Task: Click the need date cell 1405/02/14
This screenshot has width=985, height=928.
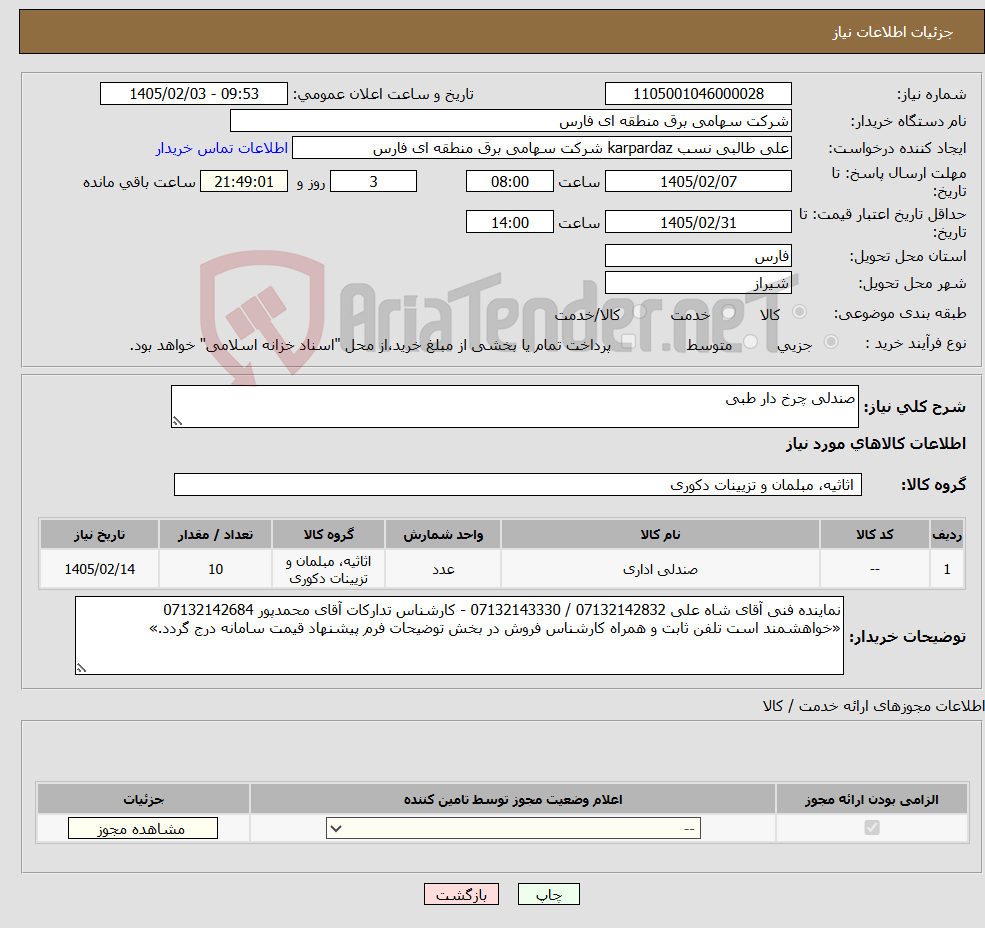Action: [99, 569]
